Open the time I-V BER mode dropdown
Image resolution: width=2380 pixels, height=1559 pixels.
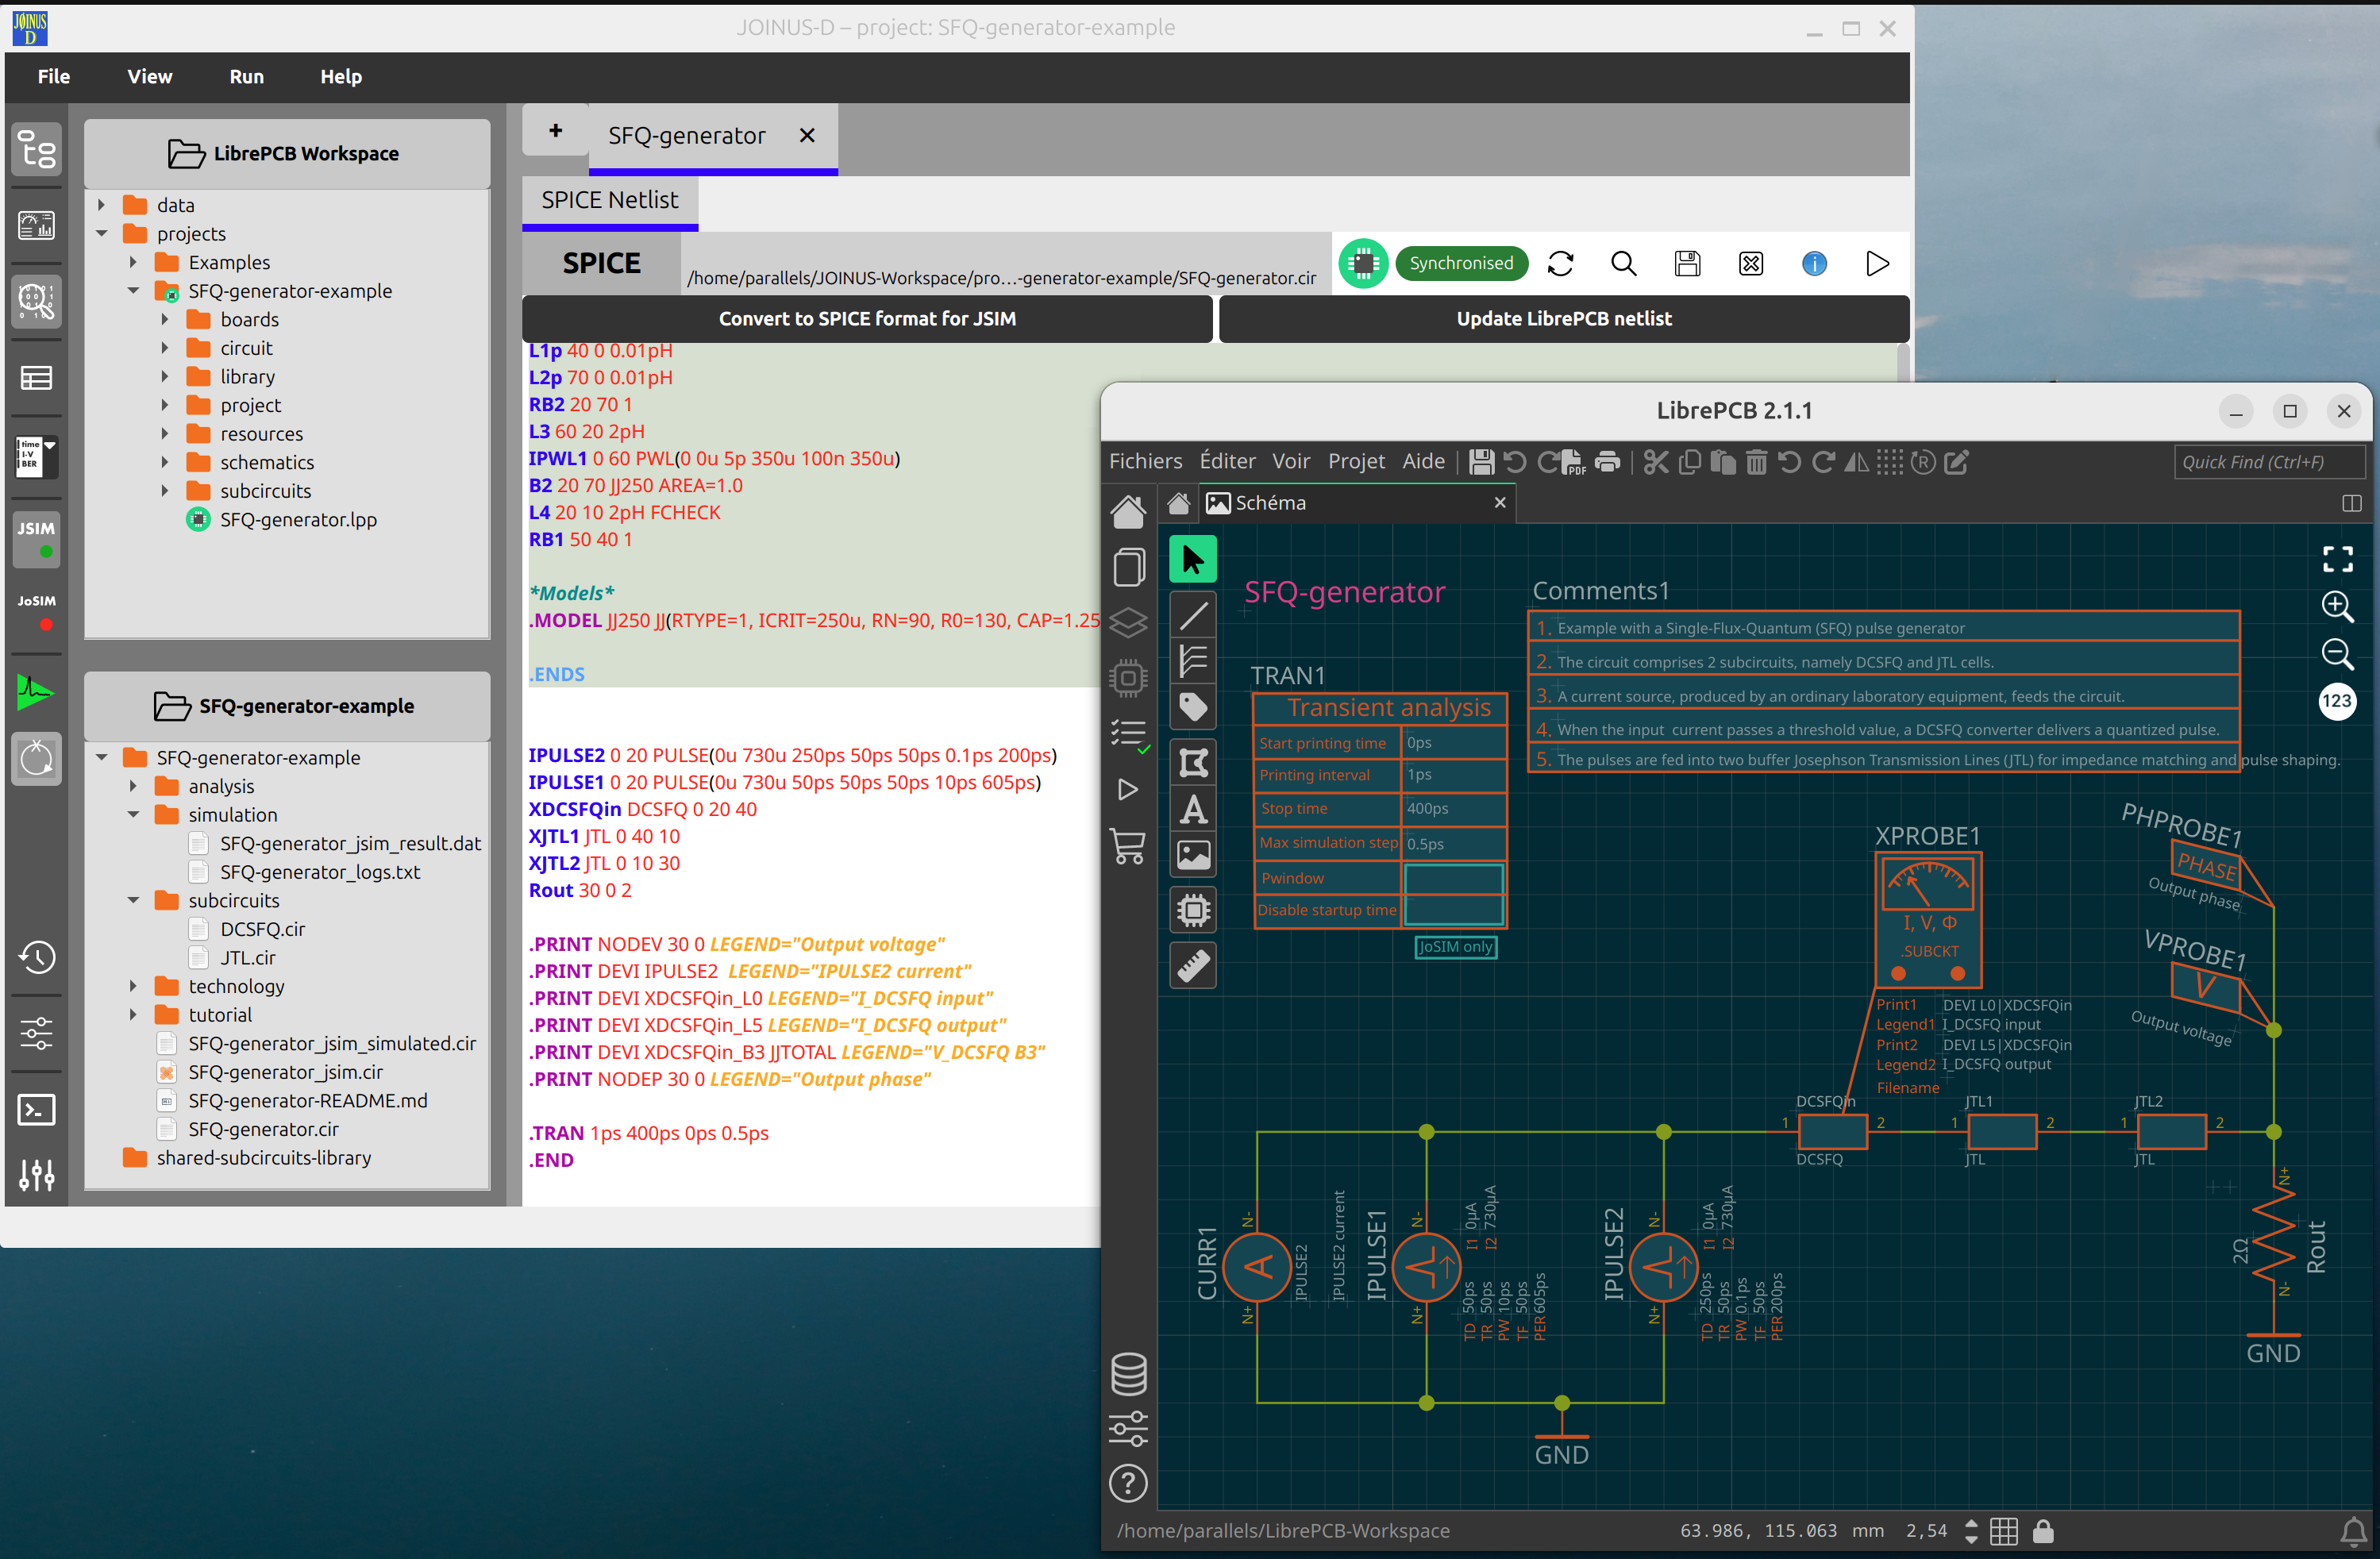(37, 457)
